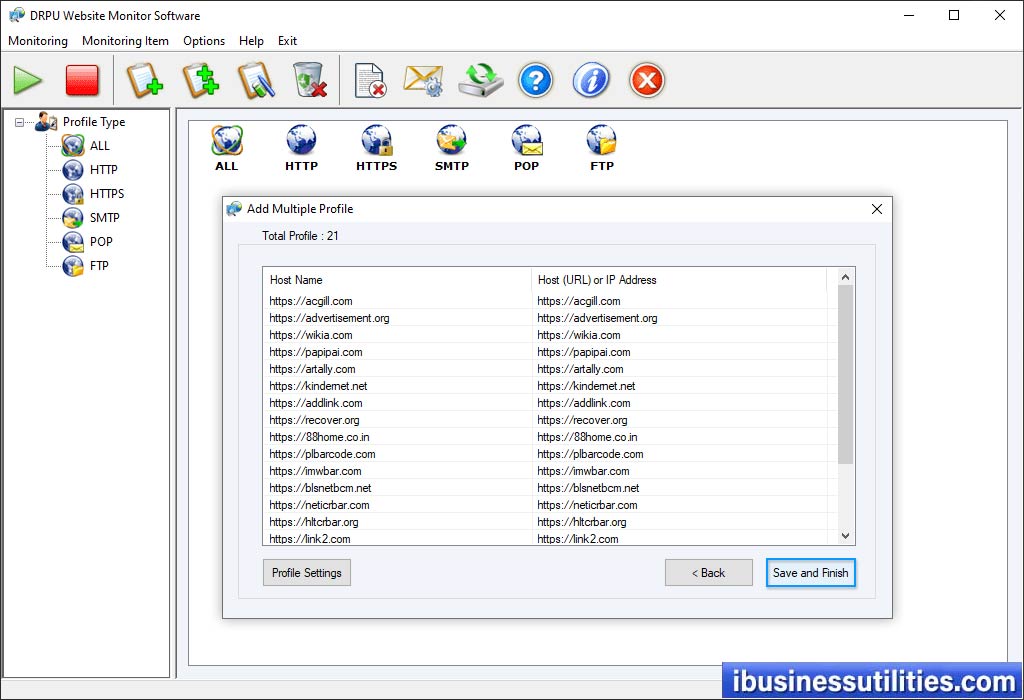
Task: Click https://wikia.com in the IP Address column
Action: click(579, 335)
